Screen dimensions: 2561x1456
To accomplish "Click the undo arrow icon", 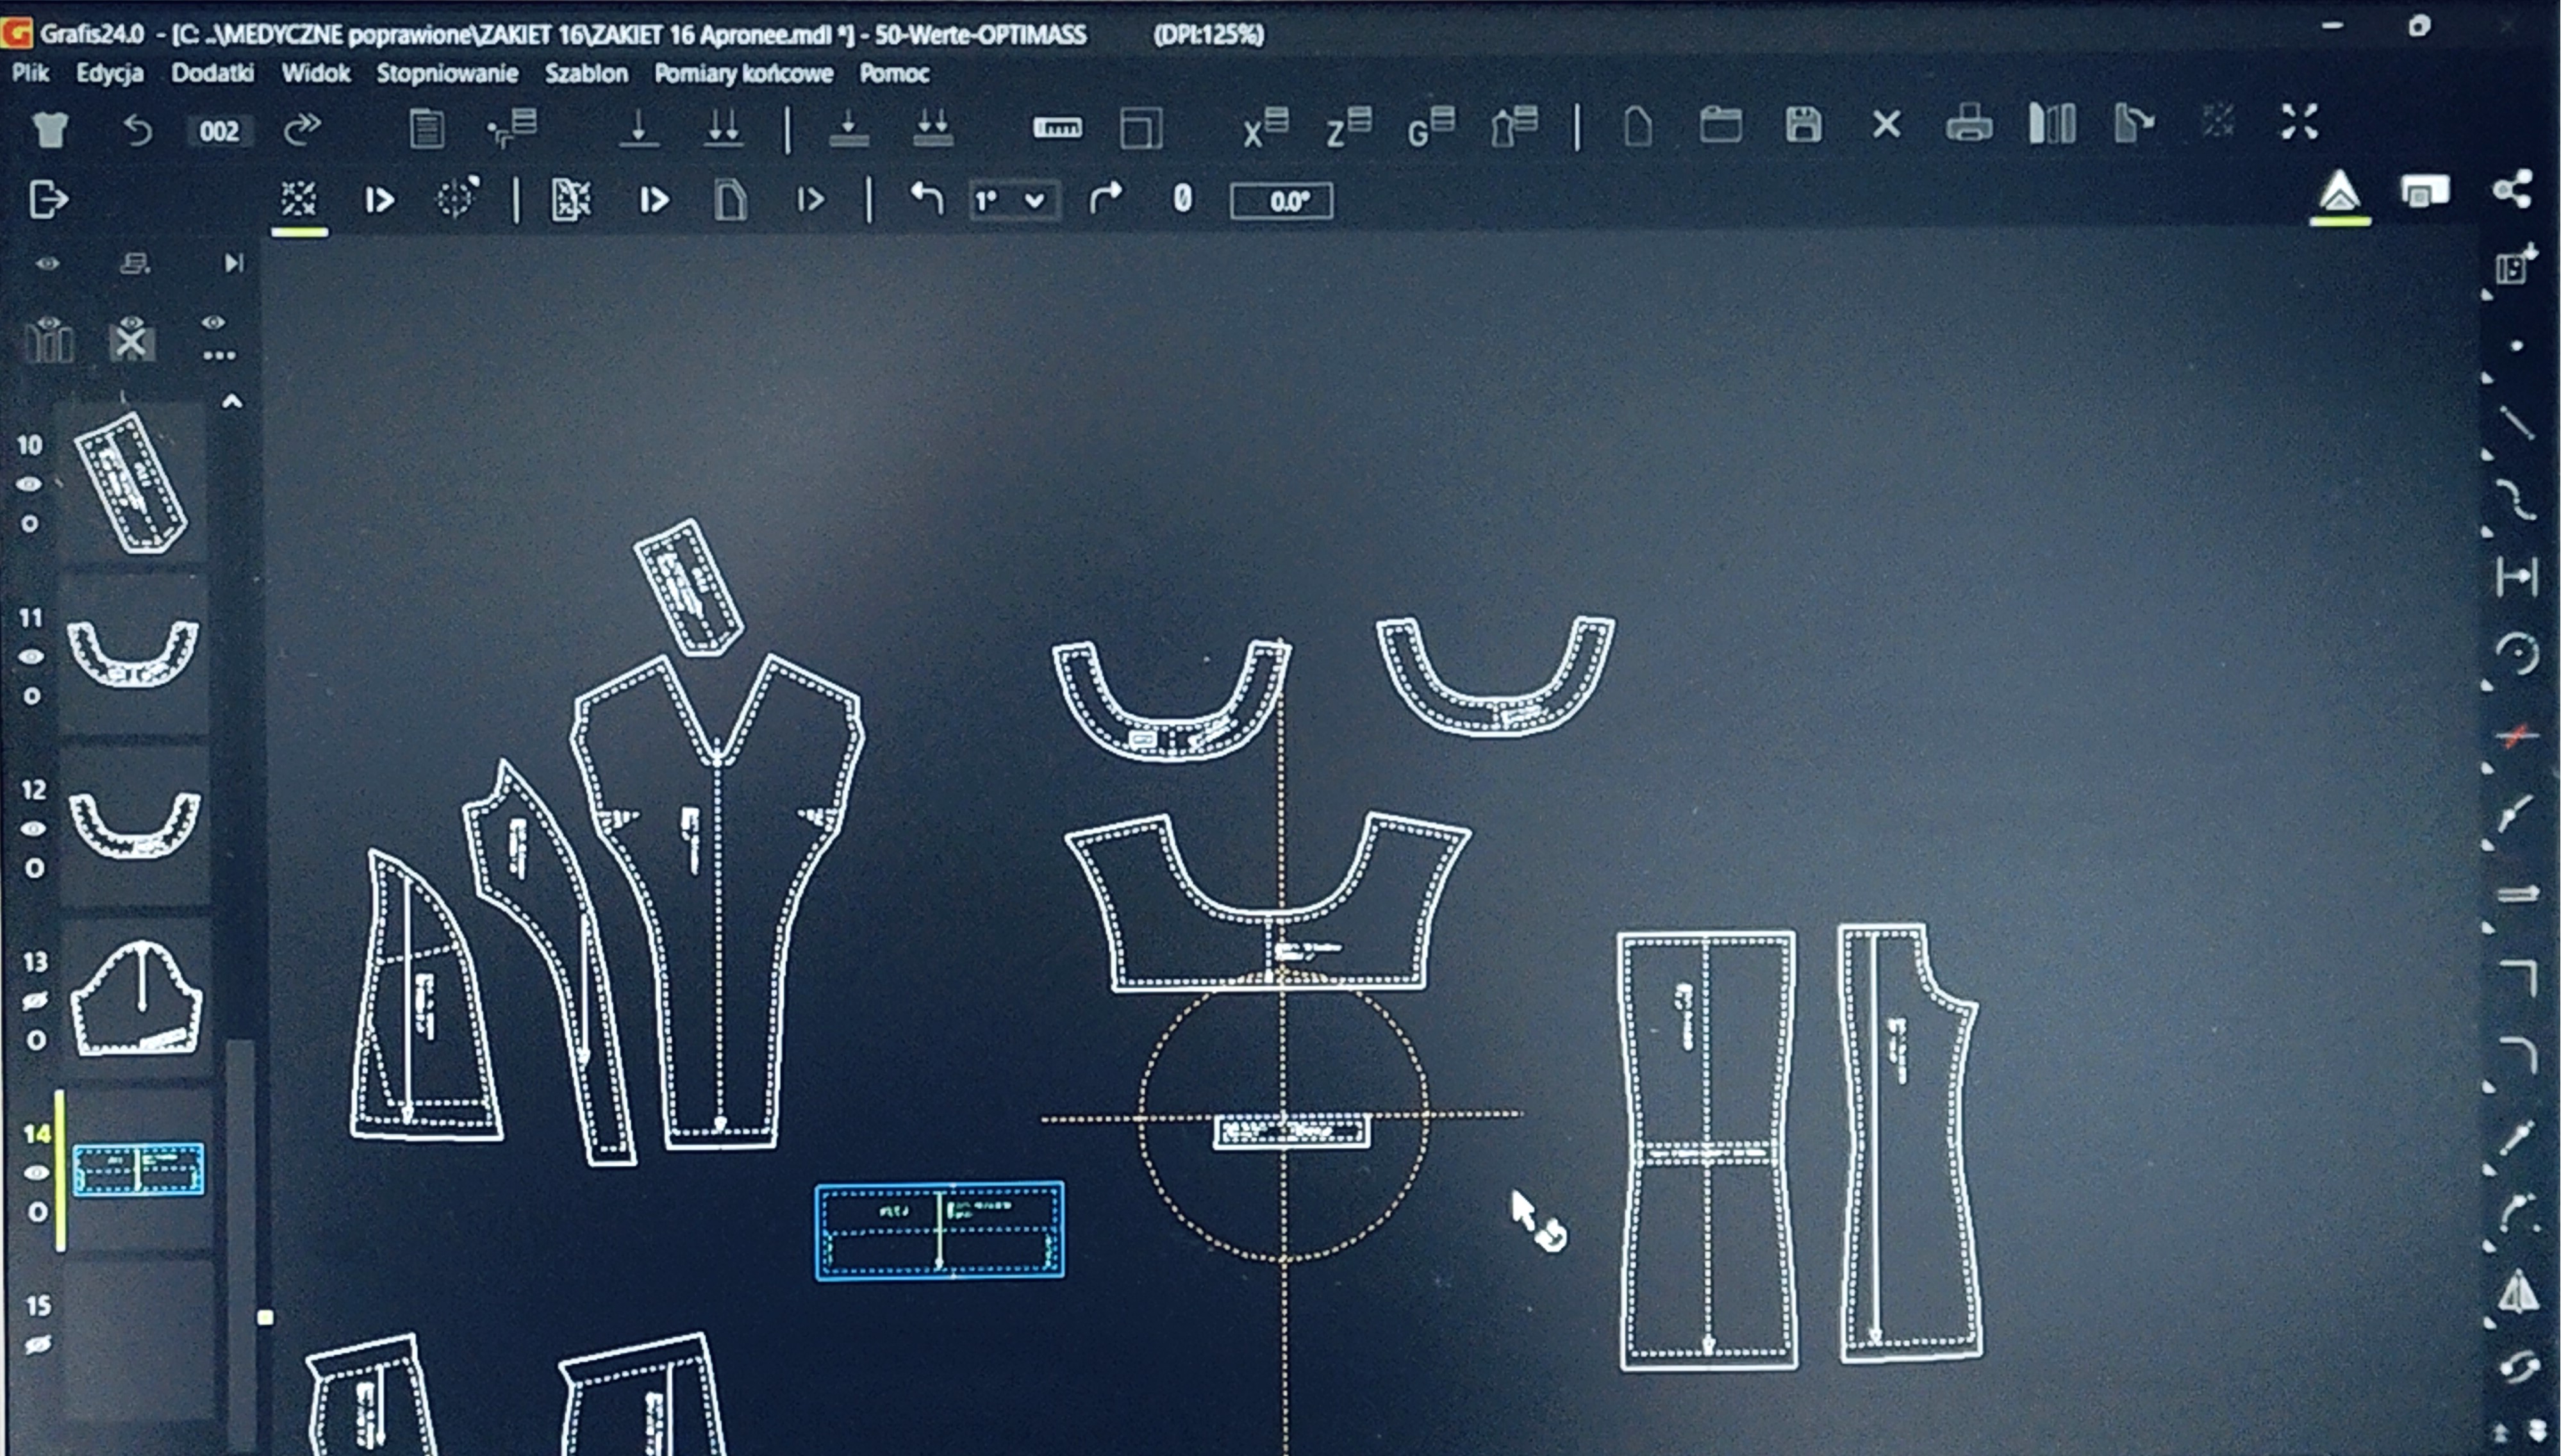I will tap(138, 130).
